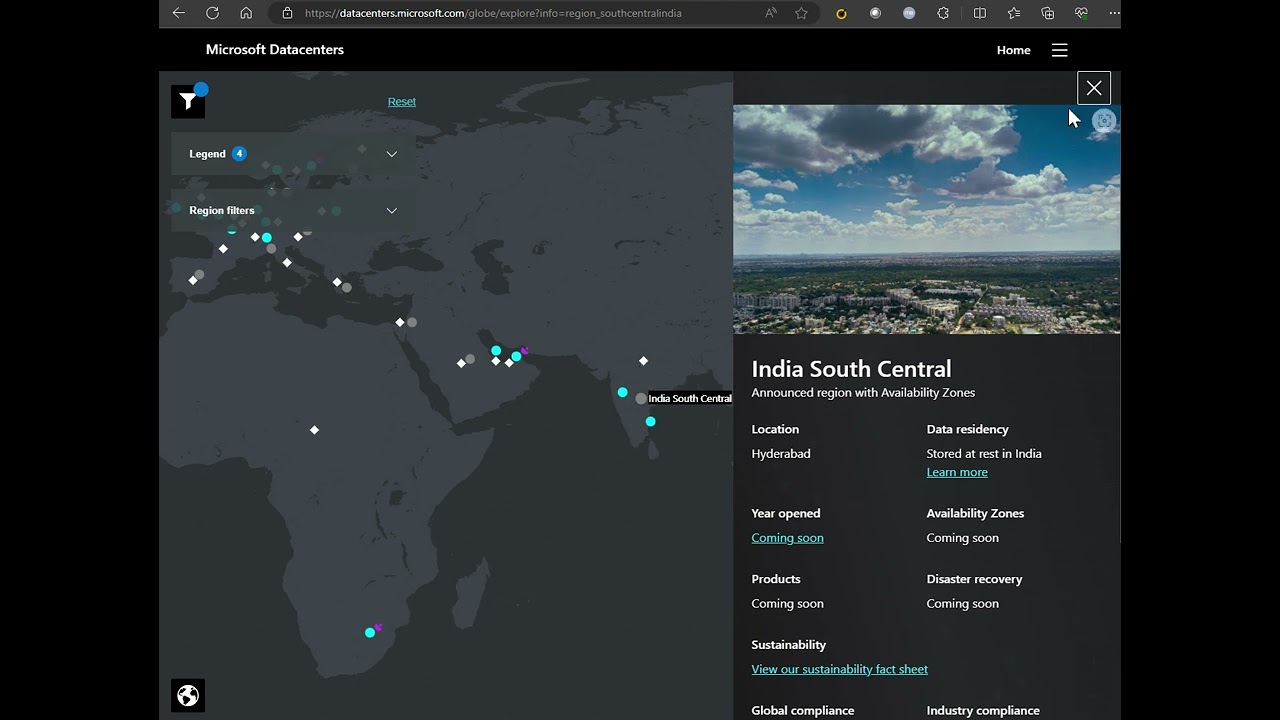The height and width of the screenshot is (720, 1280).
Task: Open browser Settings and more menu
Action: [x=1114, y=13]
